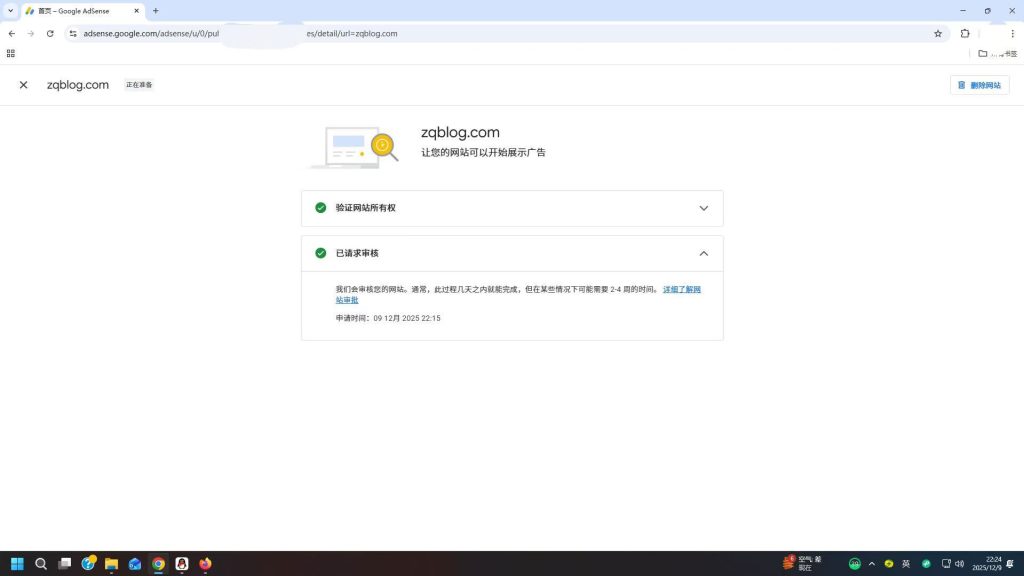Open the Windows Start menu

pyautogui.click(x=17, y=563)
